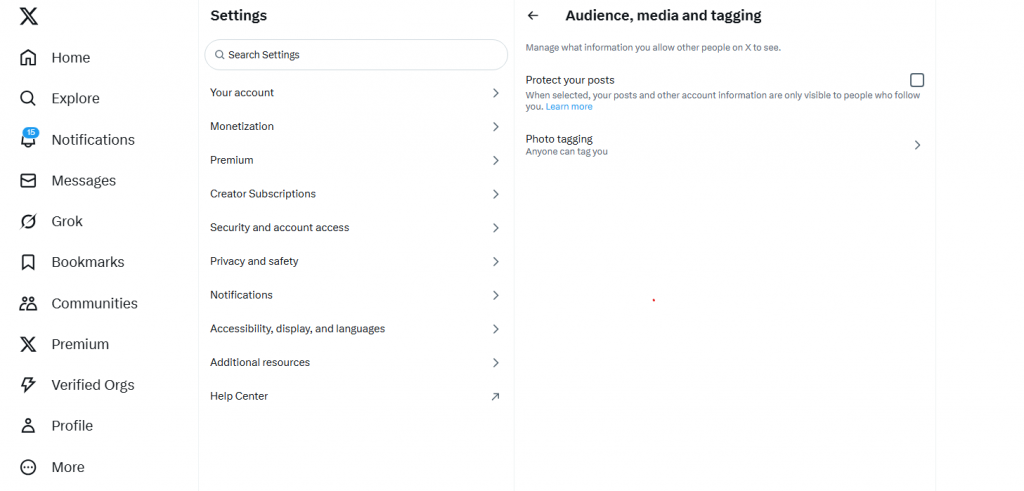This screenshot has width=1024, height=491.
Task: Click the Settings column heading
Action: point(238,16)
